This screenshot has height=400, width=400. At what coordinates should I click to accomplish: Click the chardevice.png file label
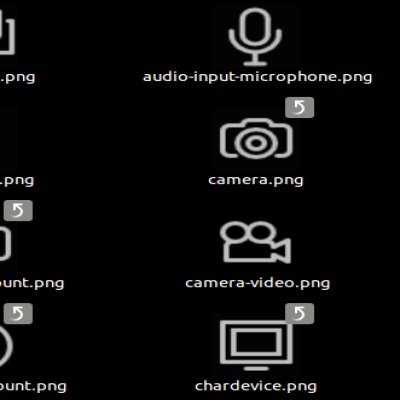(256, 386)
